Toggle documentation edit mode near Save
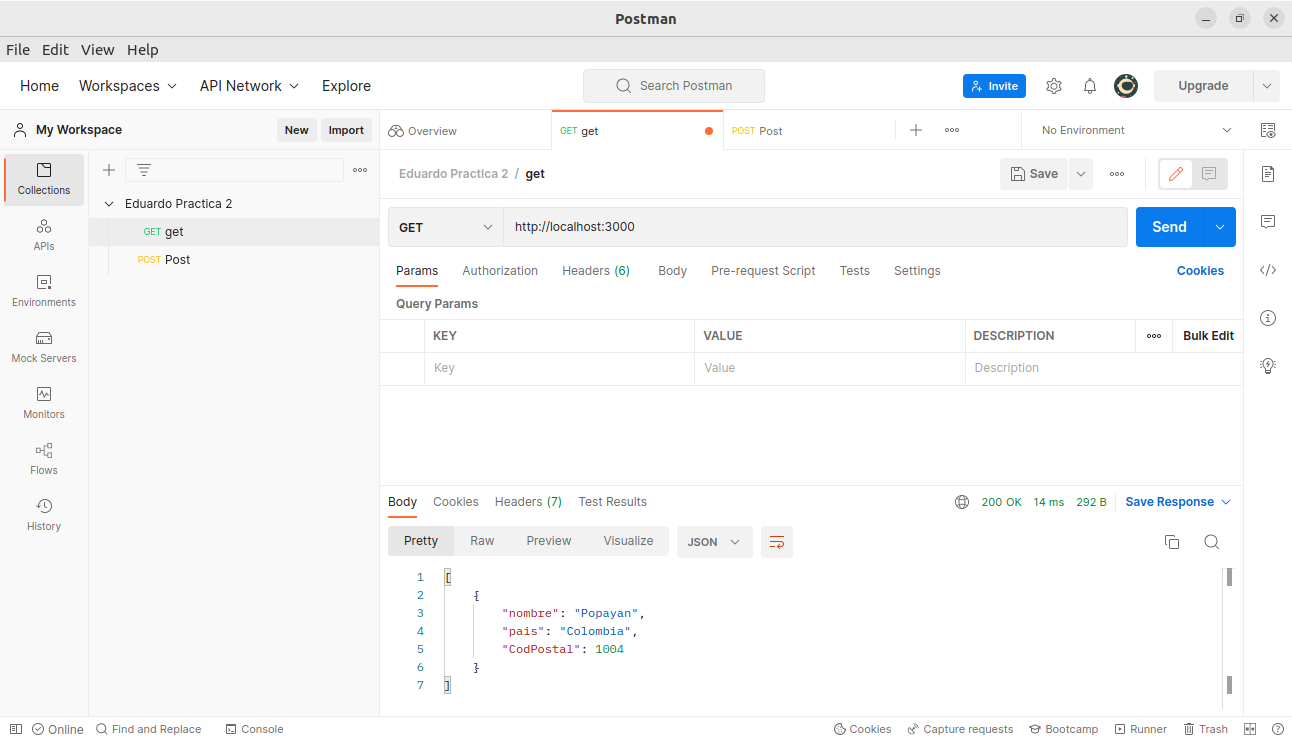 1175,173
